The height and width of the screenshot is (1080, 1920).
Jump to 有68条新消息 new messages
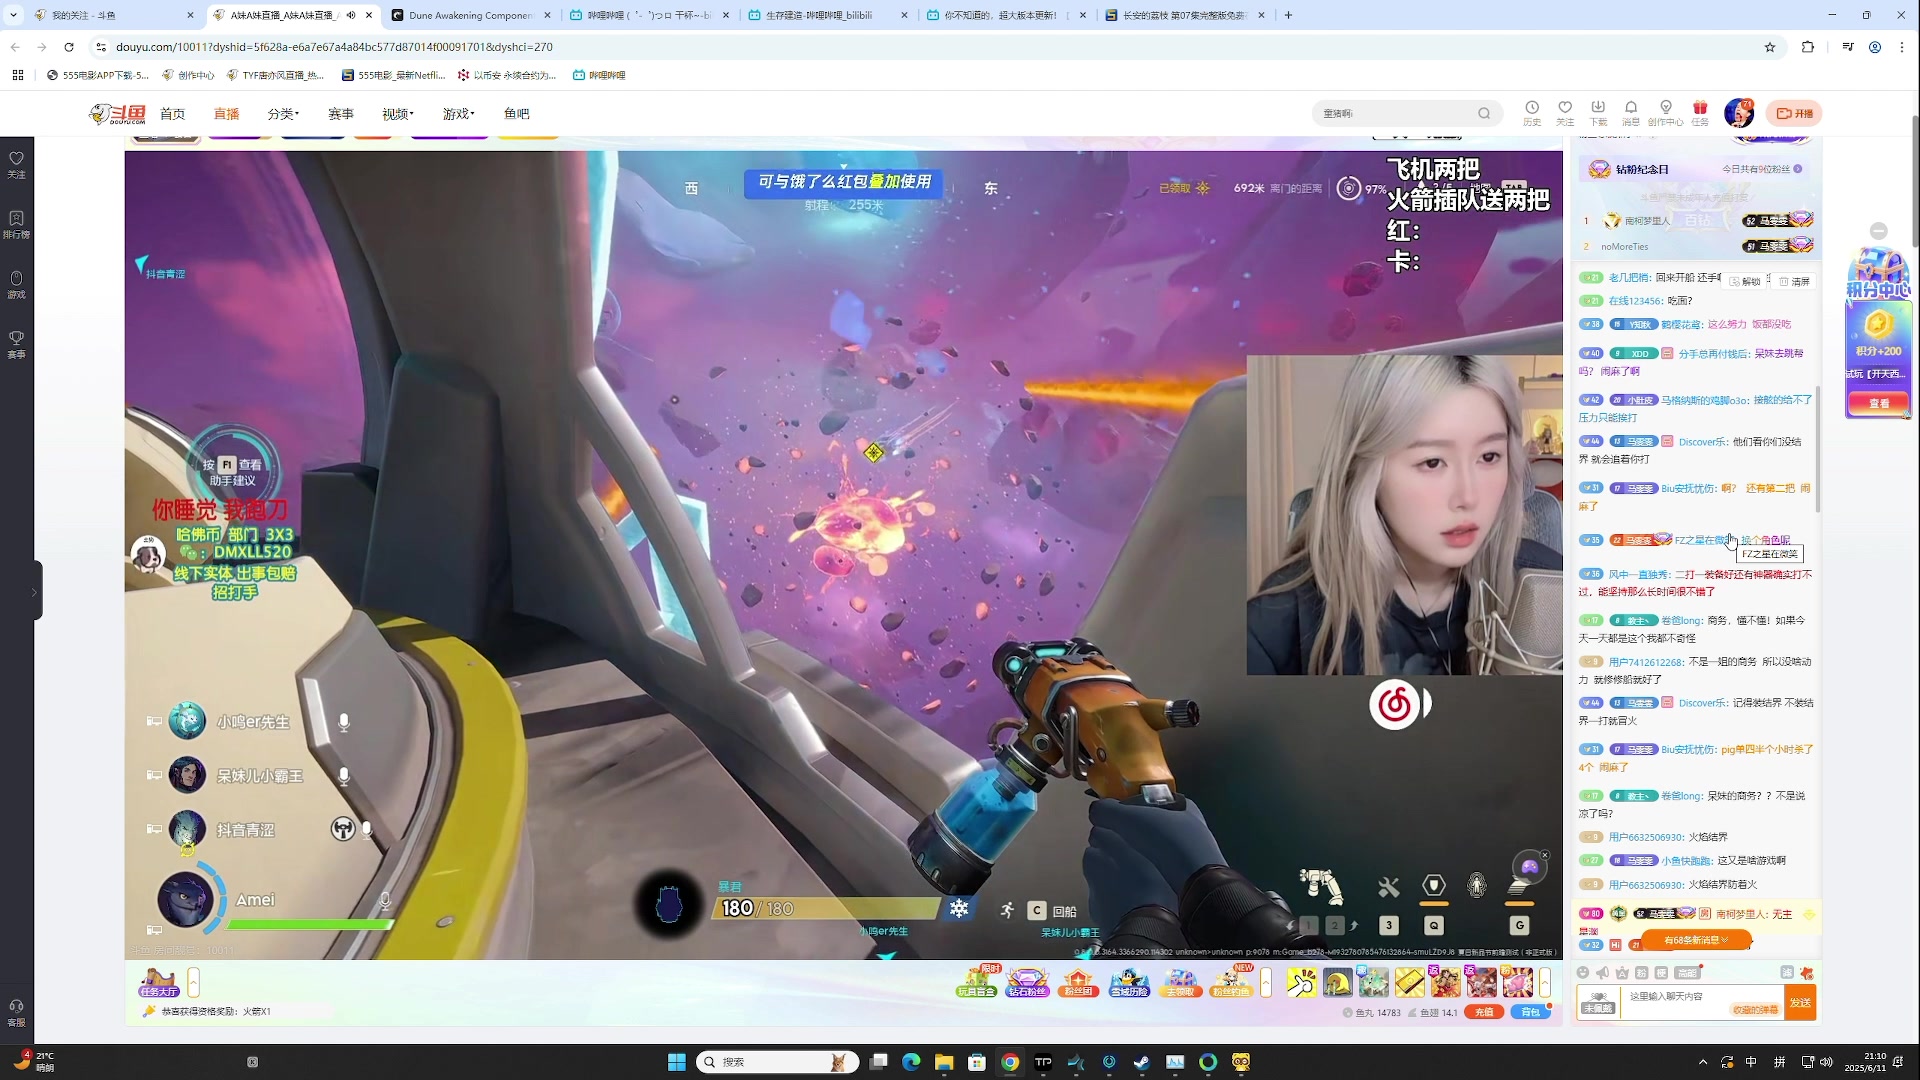[x=1696, y=940]
